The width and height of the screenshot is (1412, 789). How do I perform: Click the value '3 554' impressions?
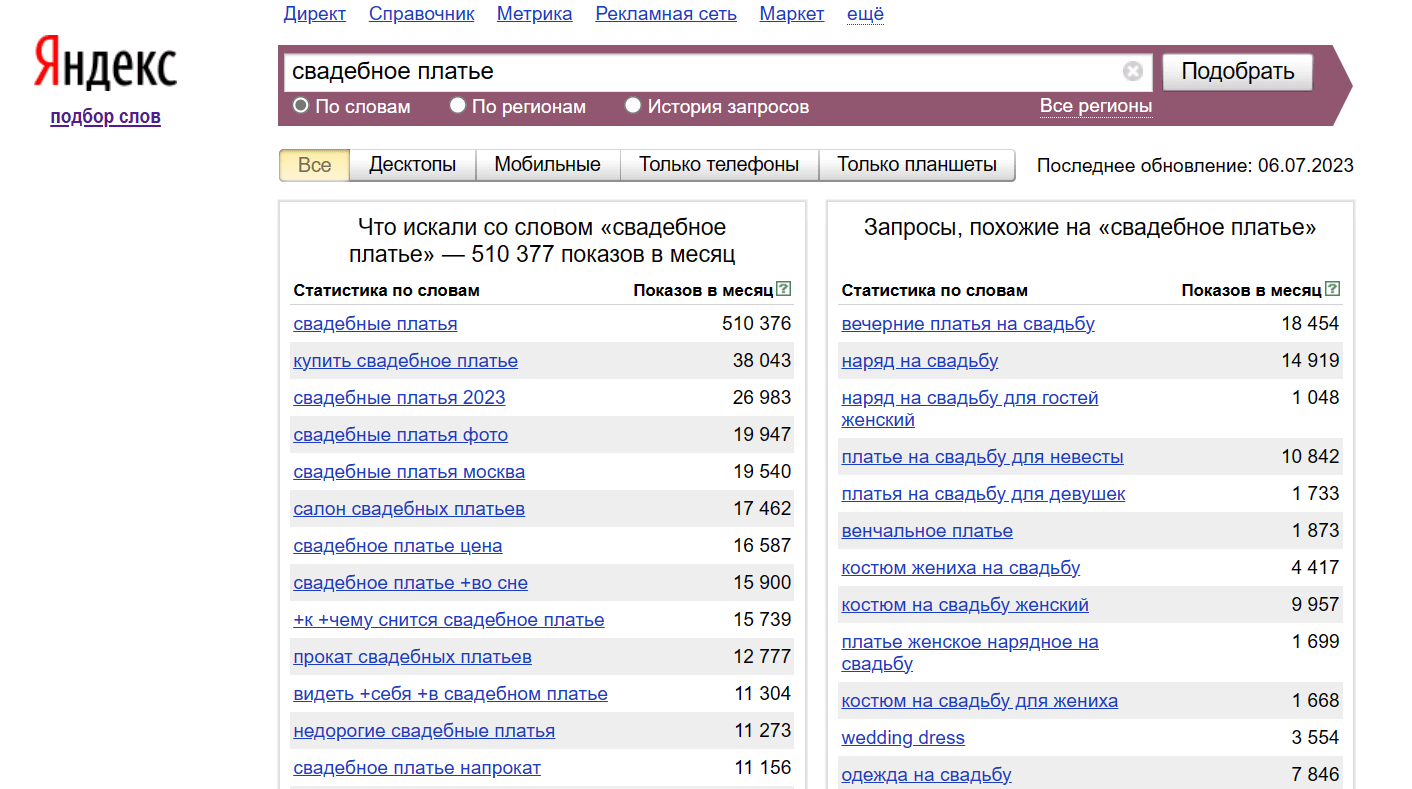[x=1315, y=738]
